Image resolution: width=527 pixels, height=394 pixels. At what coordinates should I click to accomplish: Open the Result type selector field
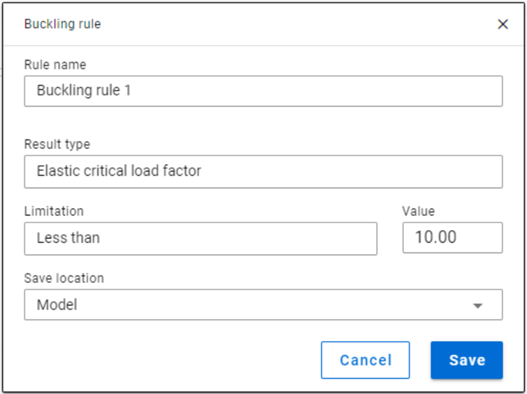(263, 171)
